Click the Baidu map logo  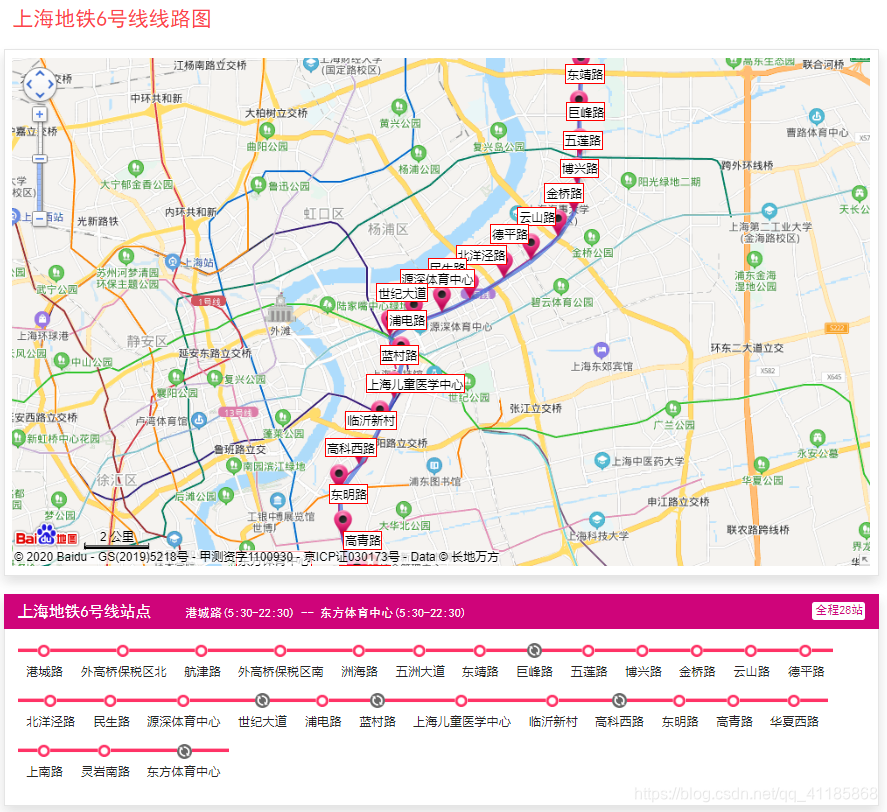click(x=46, y=535)
